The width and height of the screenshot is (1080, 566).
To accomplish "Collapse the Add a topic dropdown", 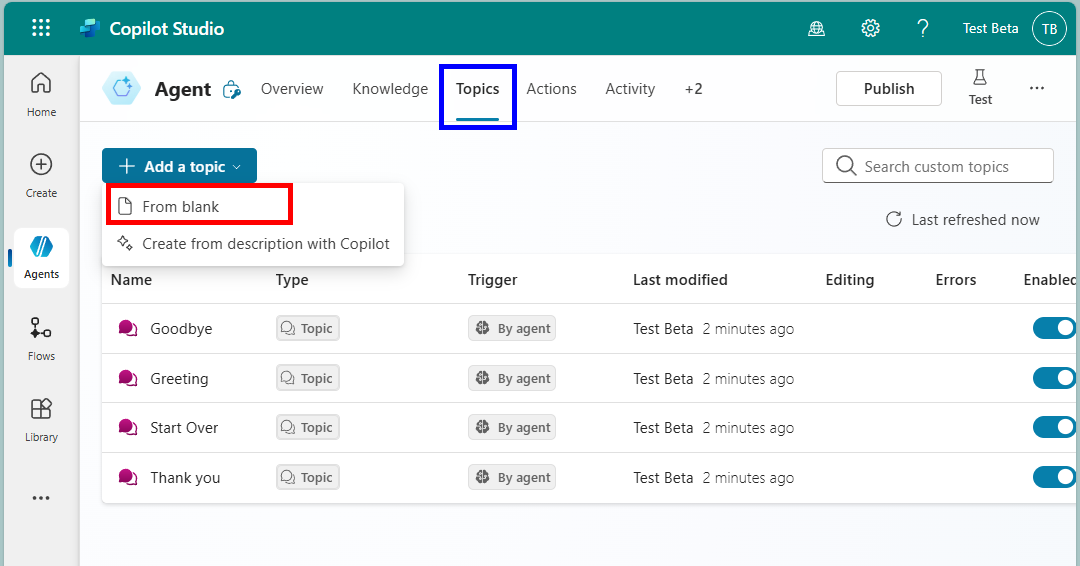I will pos(179,166).
